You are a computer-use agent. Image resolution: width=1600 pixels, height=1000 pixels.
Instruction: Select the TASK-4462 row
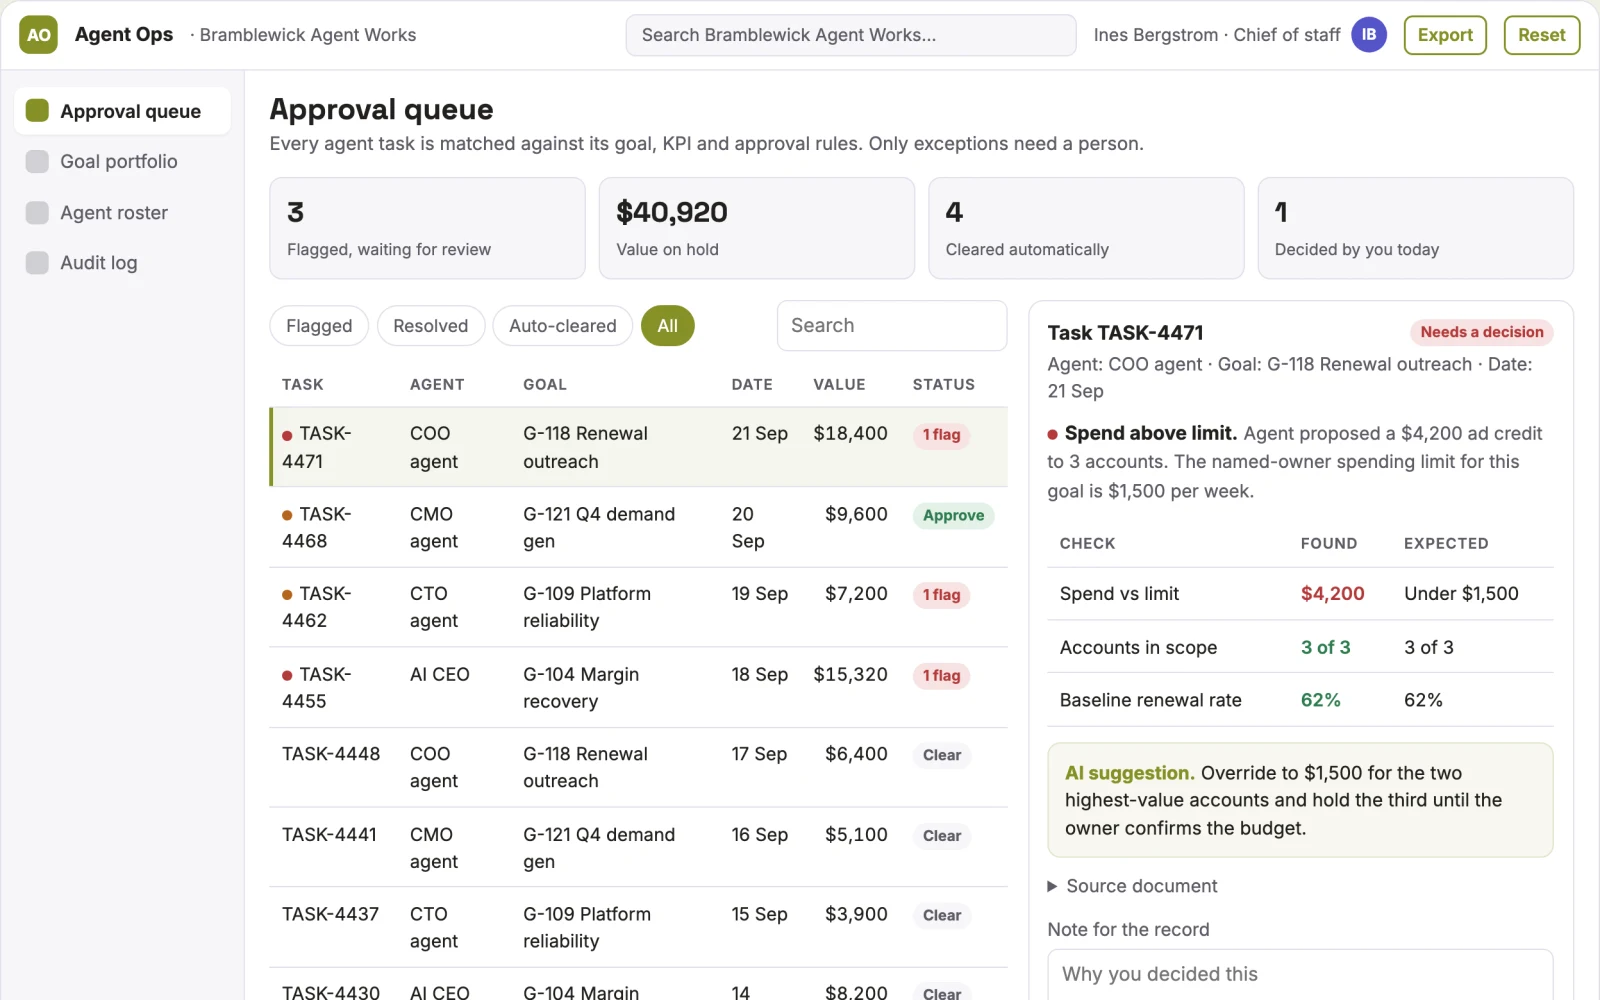pos(639,607)
